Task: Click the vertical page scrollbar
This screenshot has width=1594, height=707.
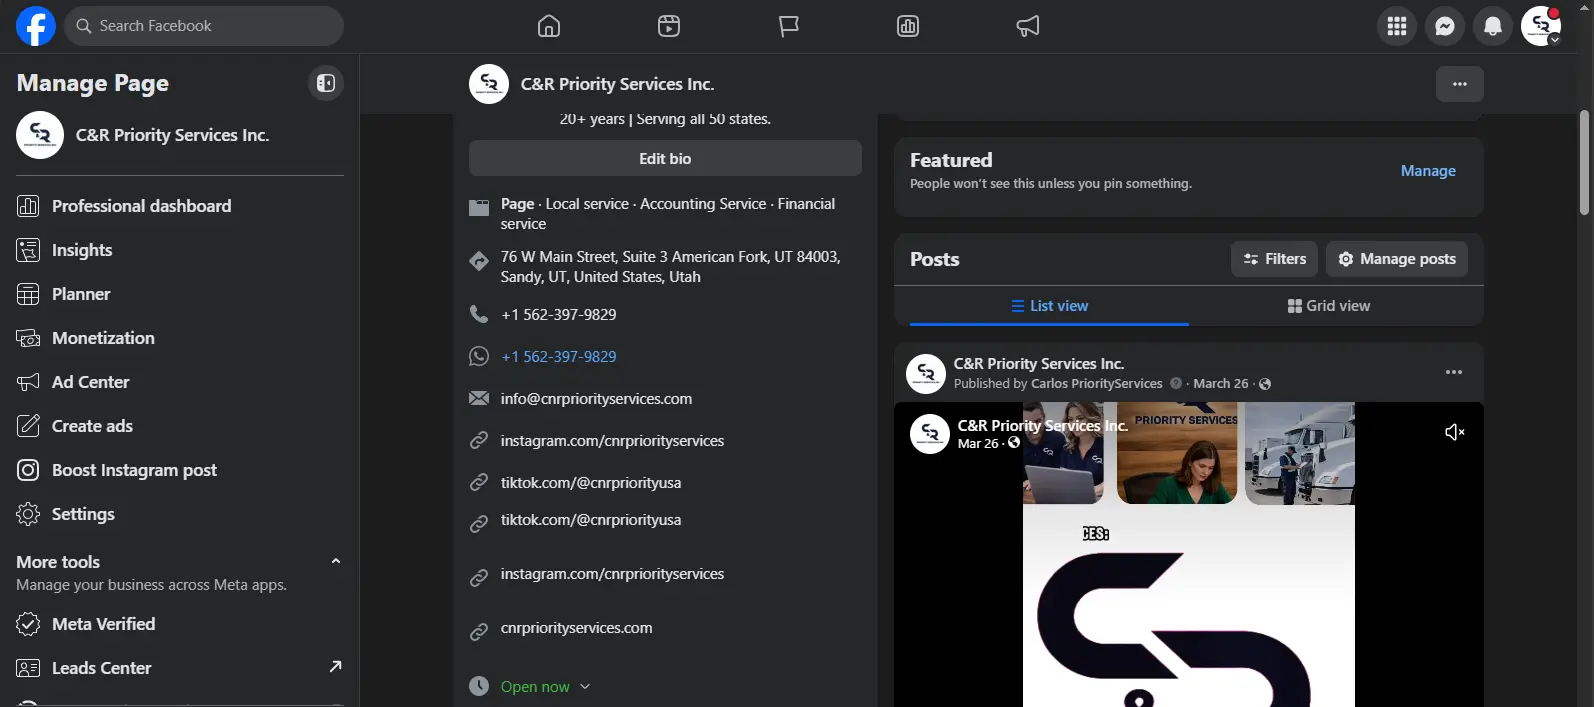Action: (1584, 162)
